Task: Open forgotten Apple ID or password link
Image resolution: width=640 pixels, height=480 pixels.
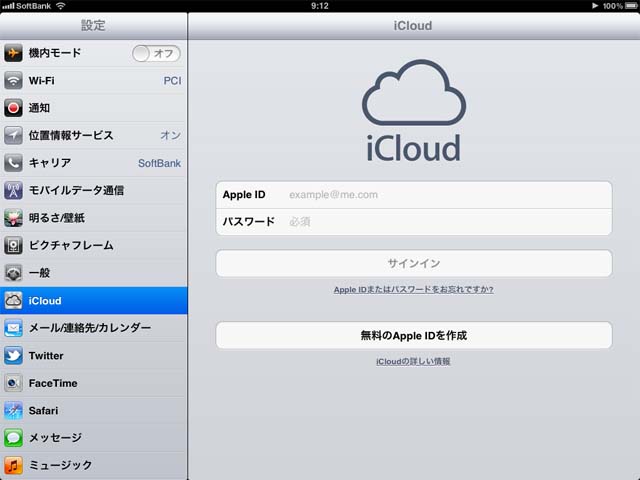Action: [x=413, y=289]
